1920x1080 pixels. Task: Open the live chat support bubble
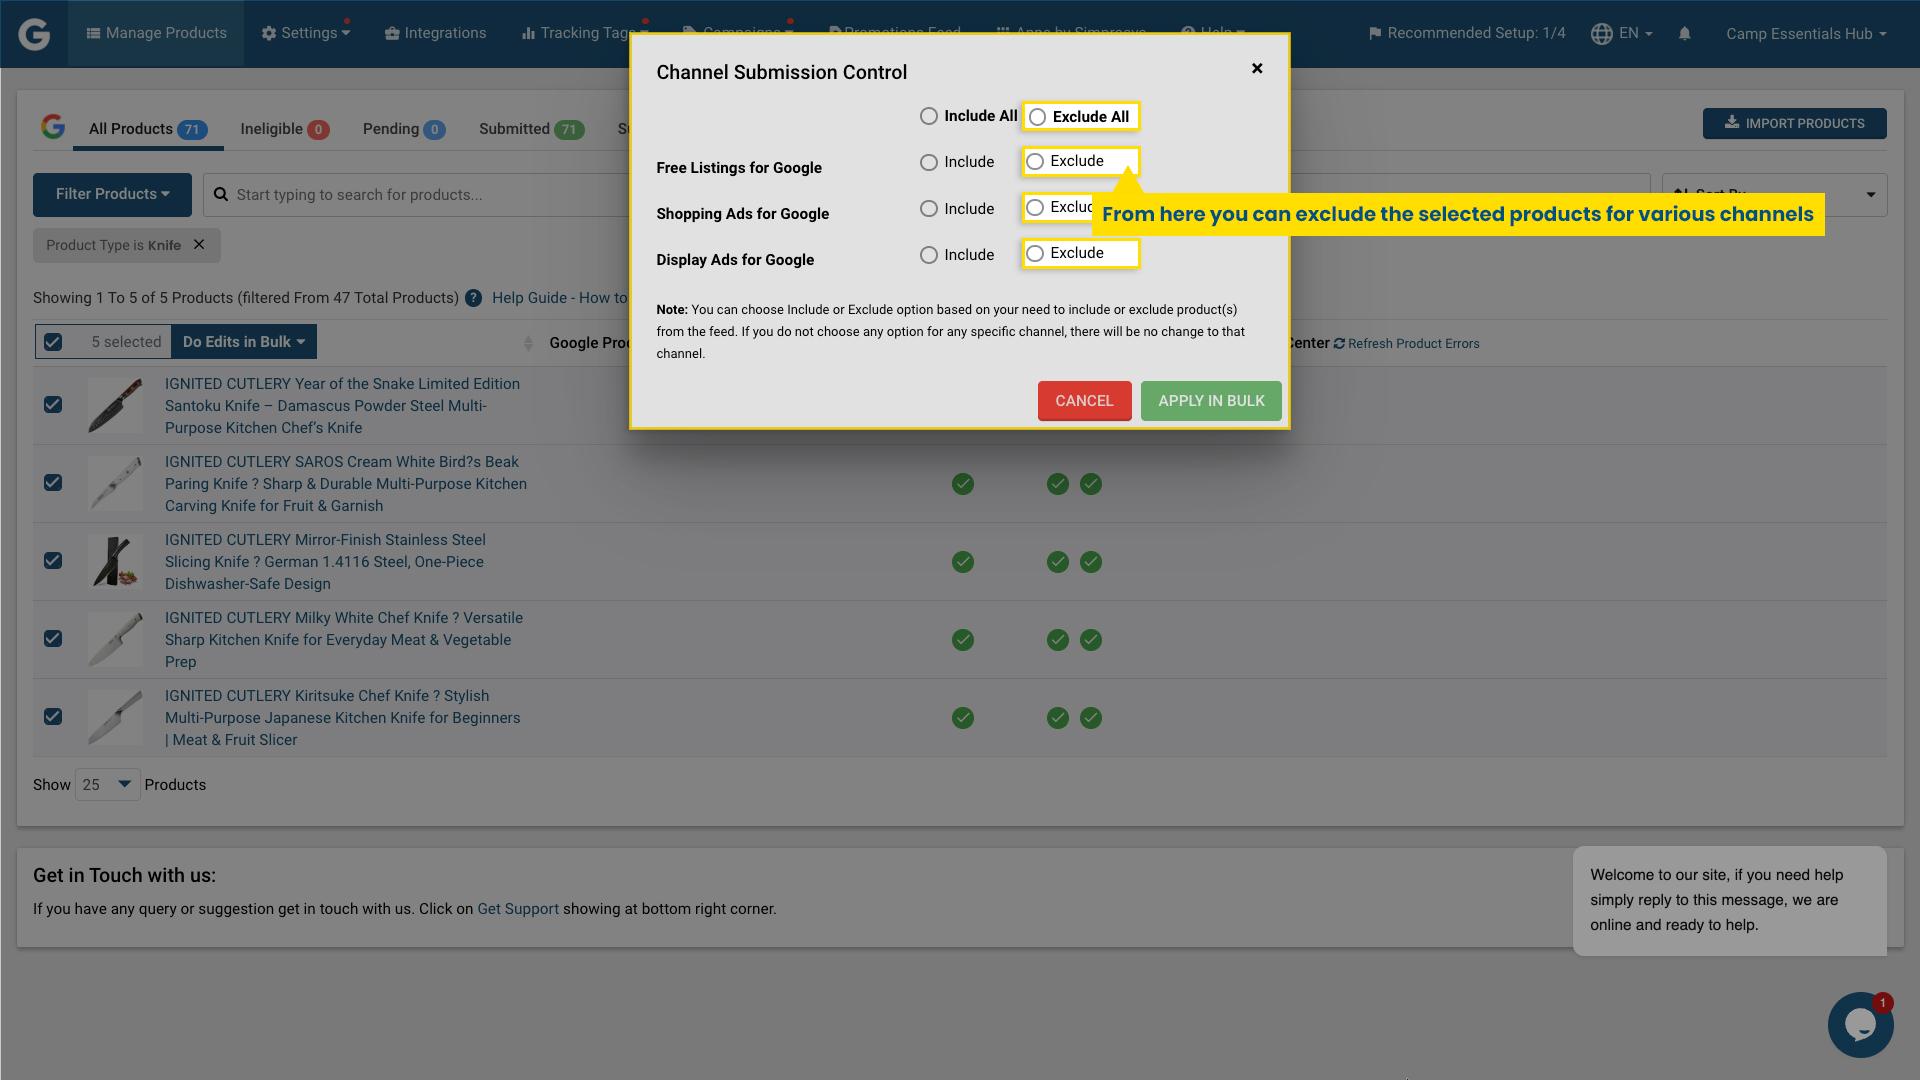[1859, 1024]
